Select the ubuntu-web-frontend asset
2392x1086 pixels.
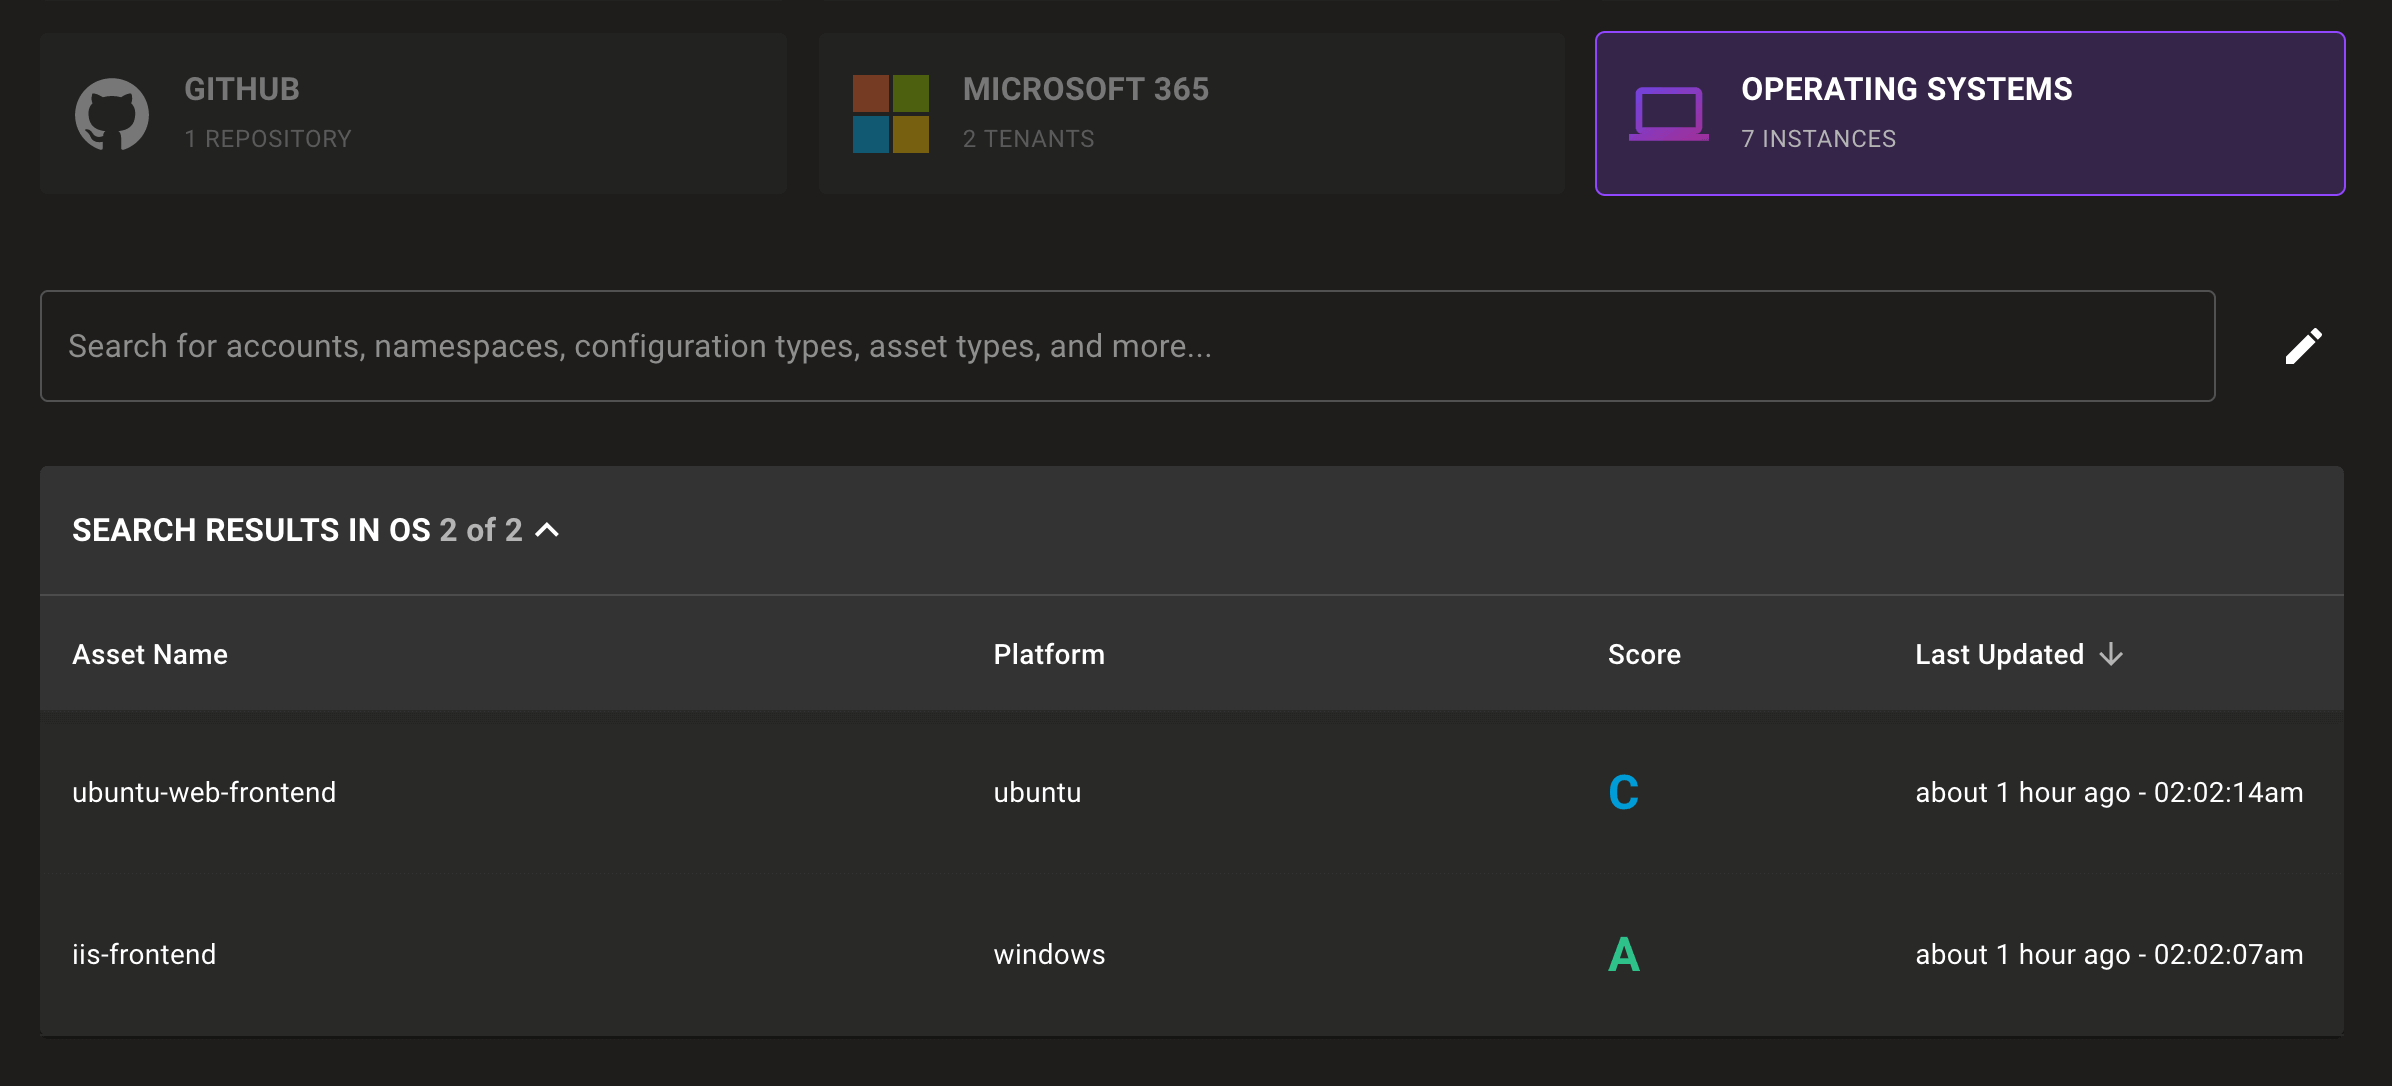point(204,792)
